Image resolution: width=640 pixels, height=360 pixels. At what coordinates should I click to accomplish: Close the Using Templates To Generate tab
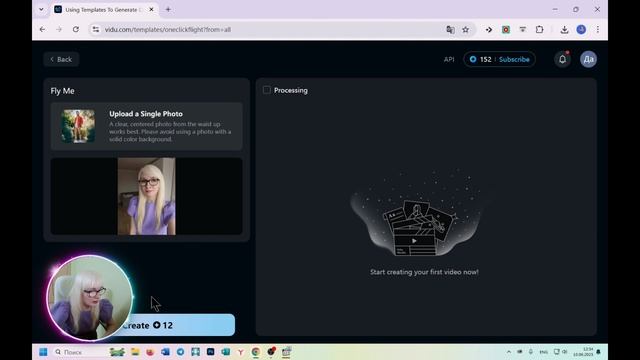pyautogui.click(x=151, y=9)
